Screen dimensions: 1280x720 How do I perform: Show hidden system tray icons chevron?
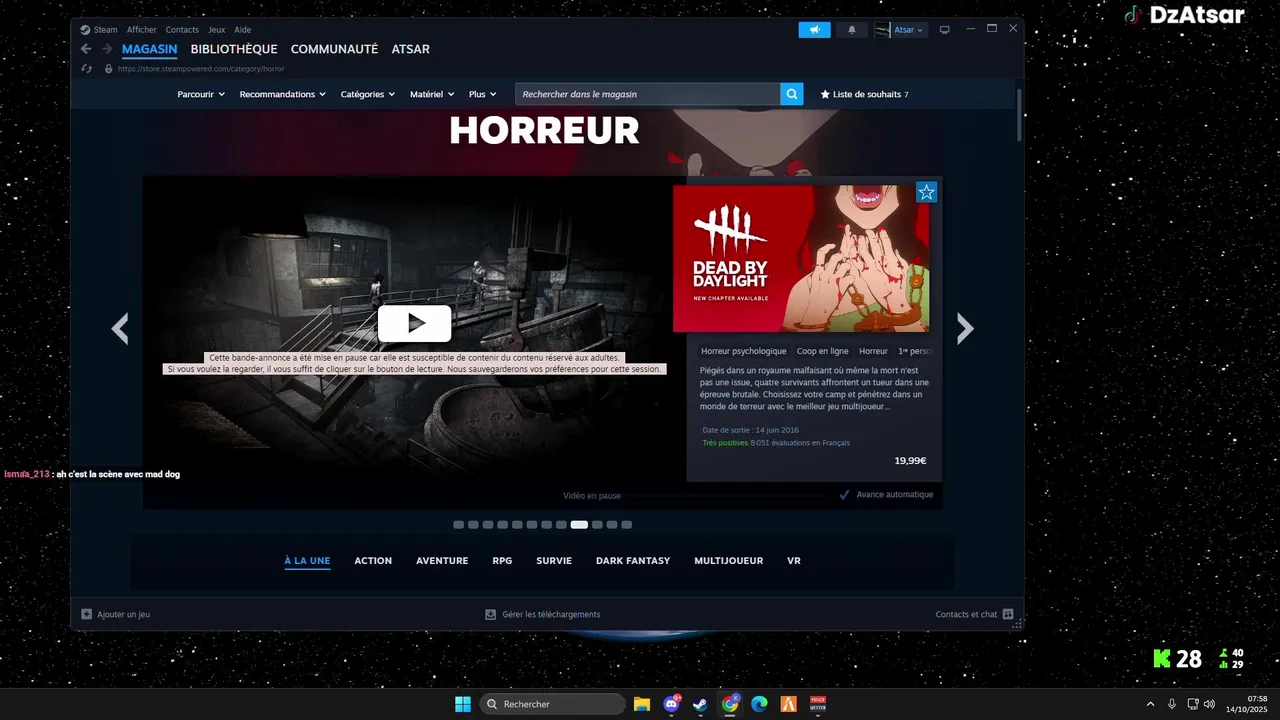coord(1150,704)
